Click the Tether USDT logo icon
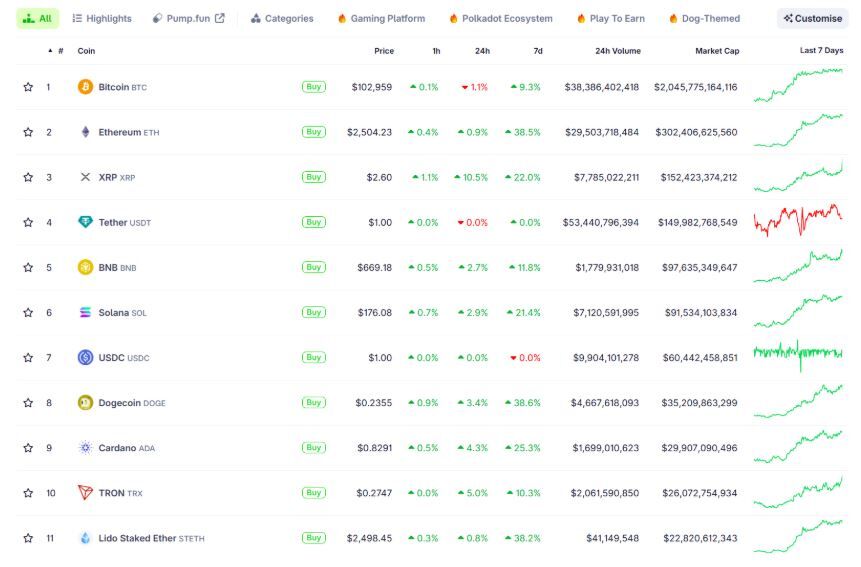Viewport: 861px width, 567px height. click(x=85, y=222)
